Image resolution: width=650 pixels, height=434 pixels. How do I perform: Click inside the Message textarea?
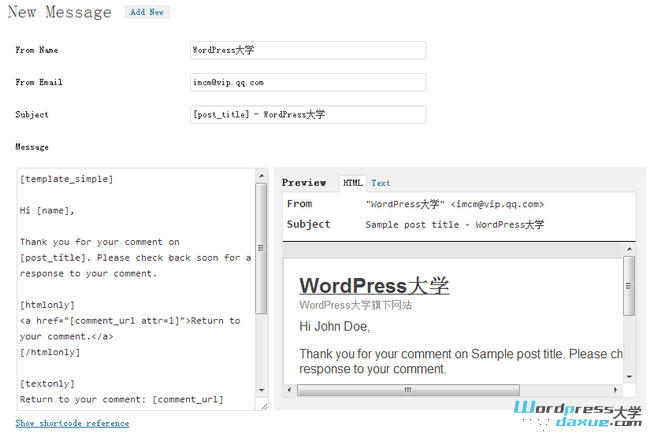(136, 289)
